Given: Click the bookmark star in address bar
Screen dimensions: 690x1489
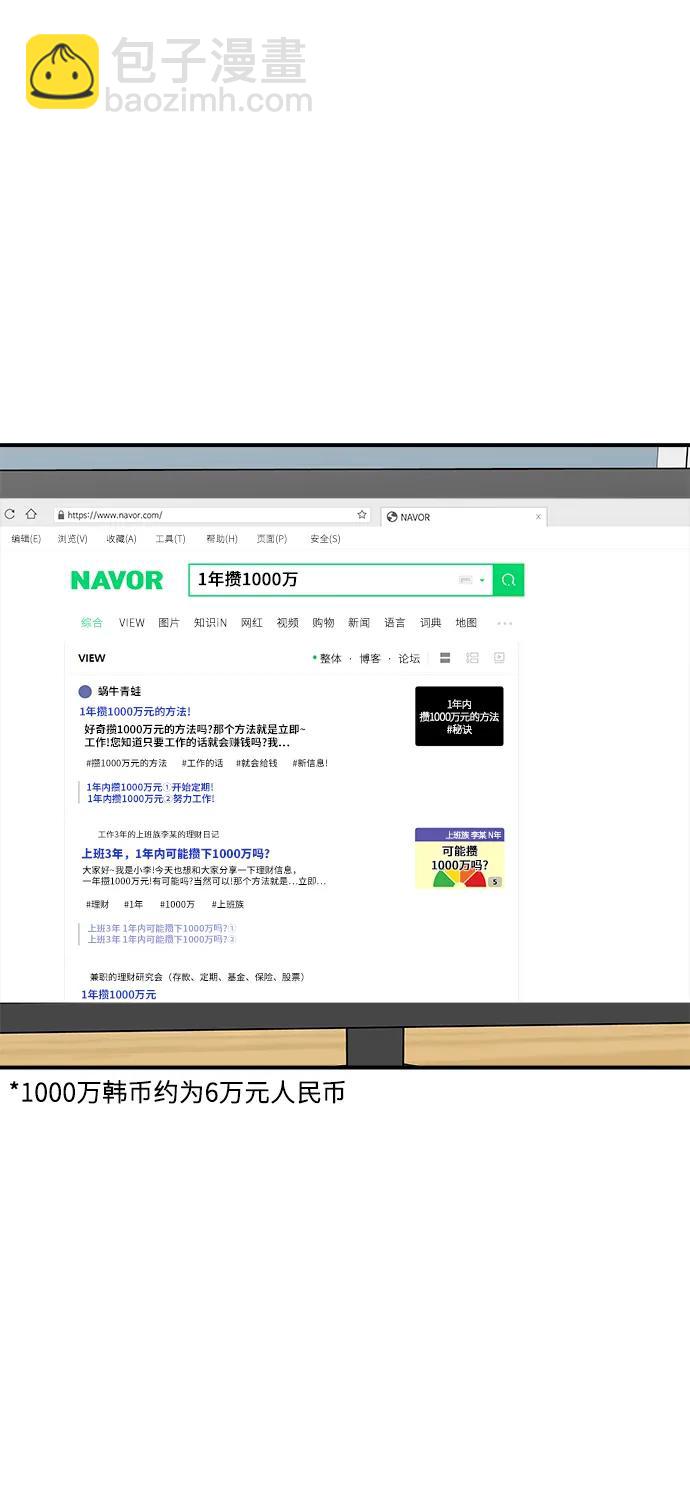Looking at the screenshot, I should tap(362, 515).
